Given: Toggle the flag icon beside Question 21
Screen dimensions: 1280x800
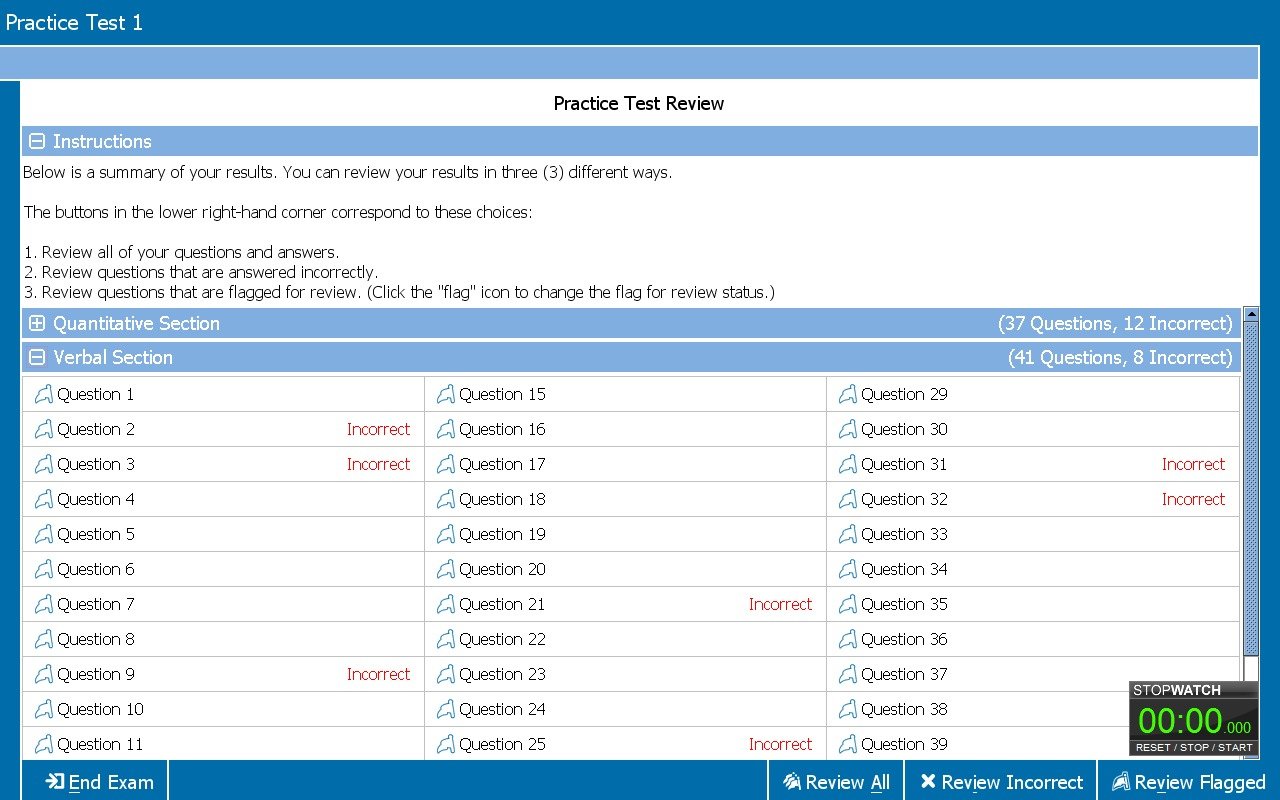Looking at the screenshot, I should click(445, 604).
